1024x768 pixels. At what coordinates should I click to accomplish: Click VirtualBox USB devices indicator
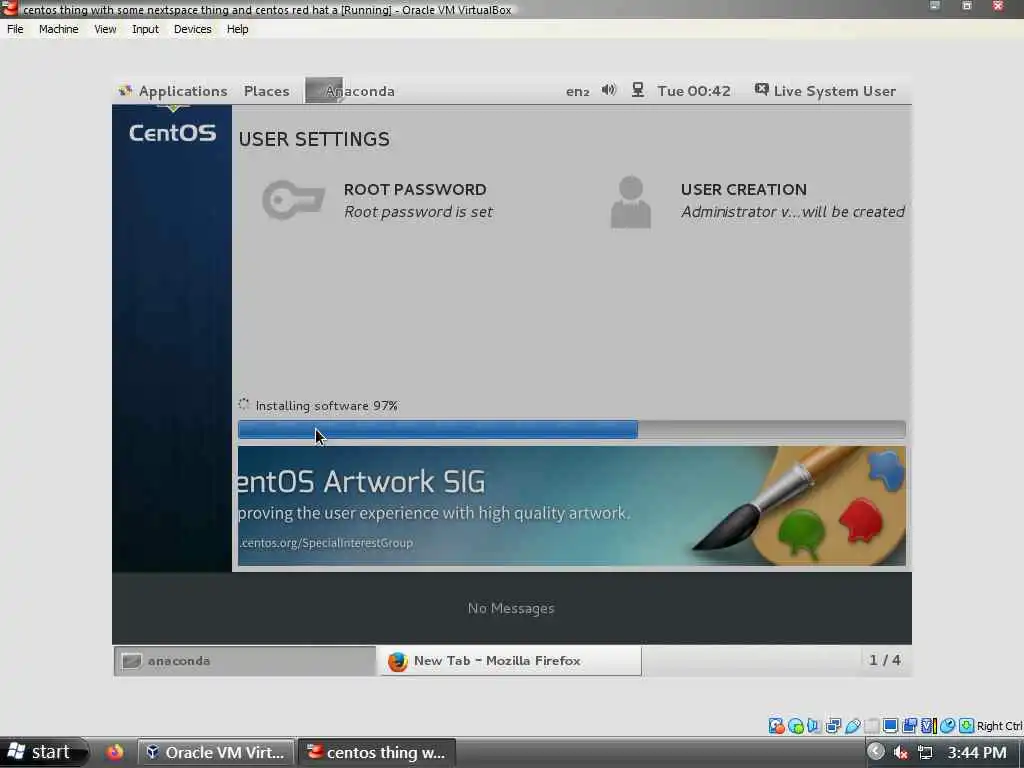(852, 726)
